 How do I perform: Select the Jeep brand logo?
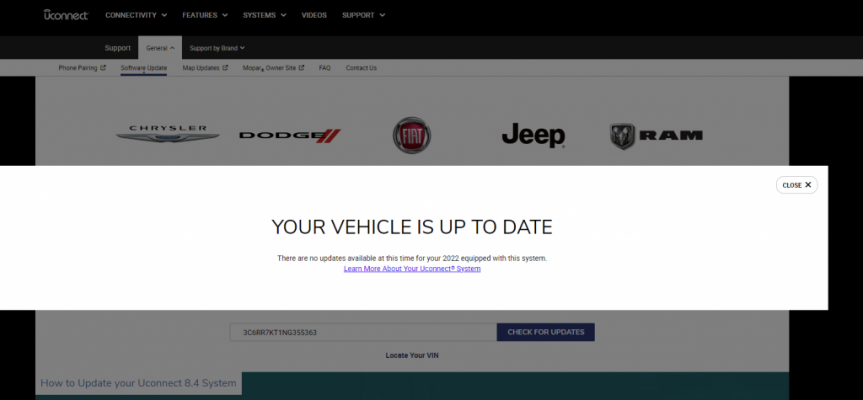tap(533, 135)
